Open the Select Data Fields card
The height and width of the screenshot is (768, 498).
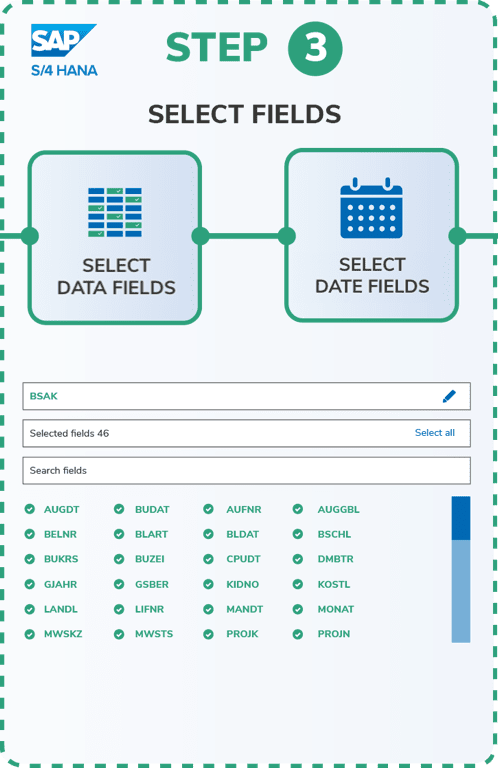[115, 238]
